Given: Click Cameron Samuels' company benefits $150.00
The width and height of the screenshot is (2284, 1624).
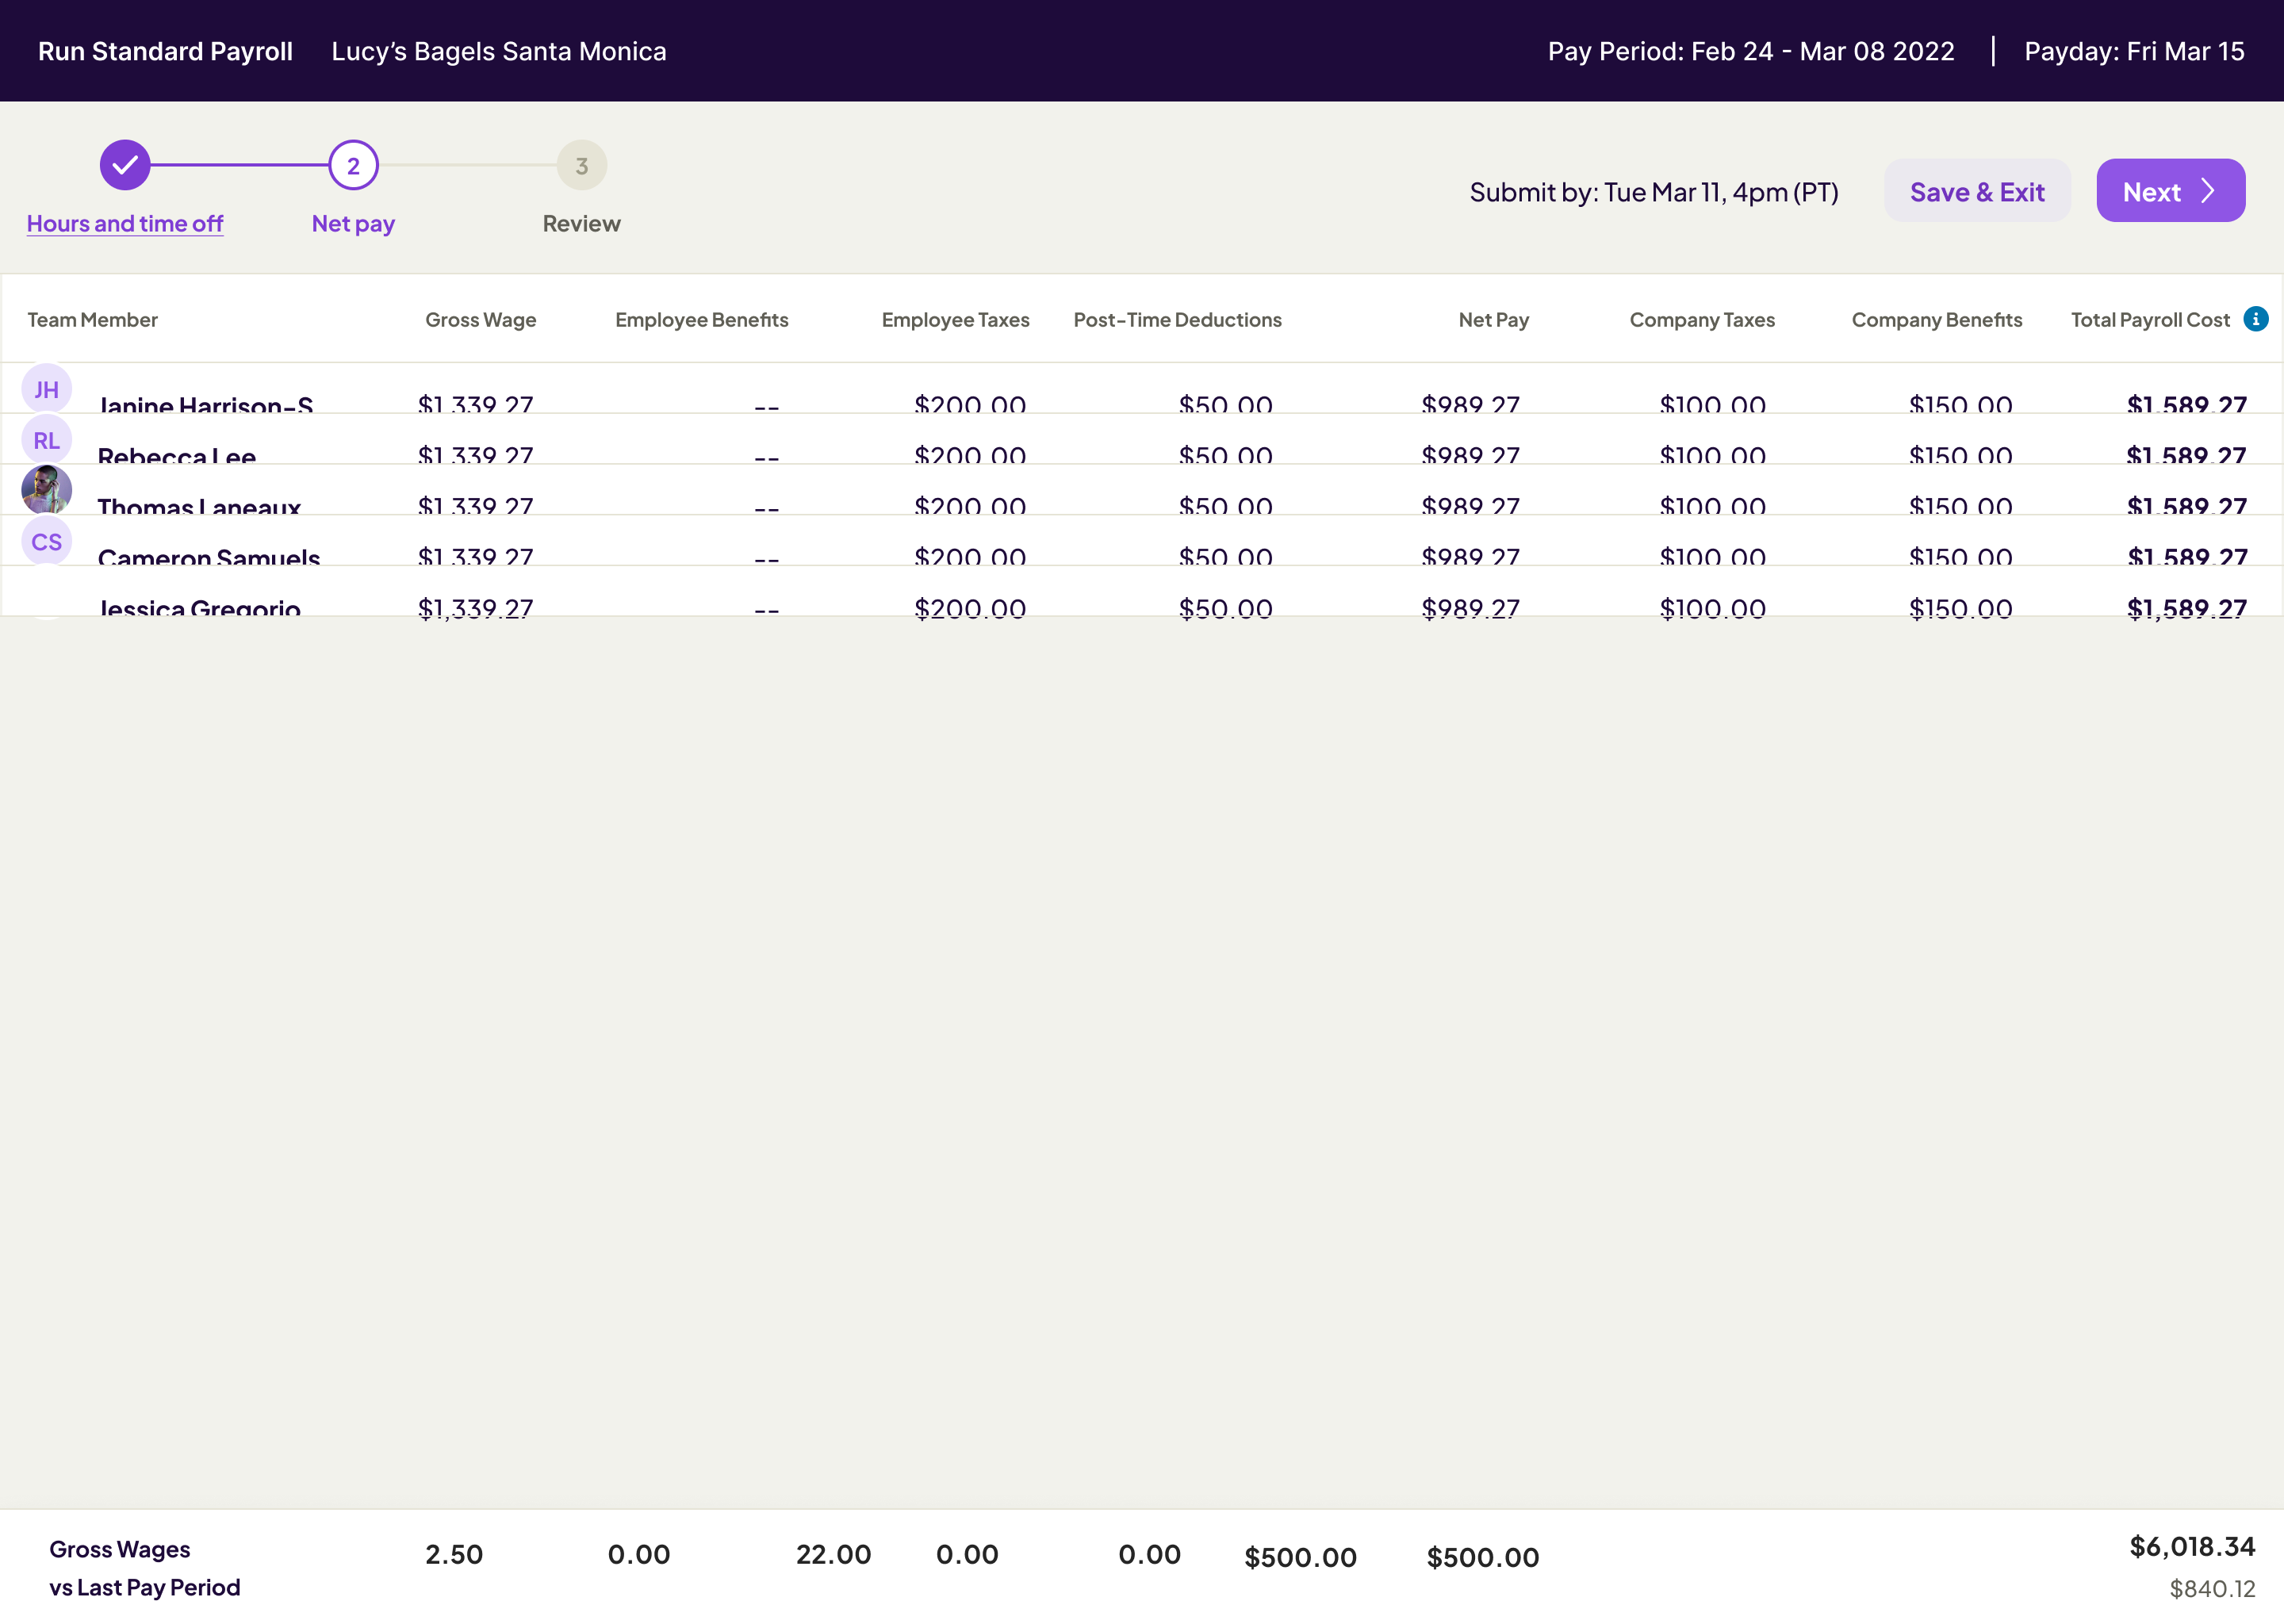Looking at the screenshot, I should 1961,556.
